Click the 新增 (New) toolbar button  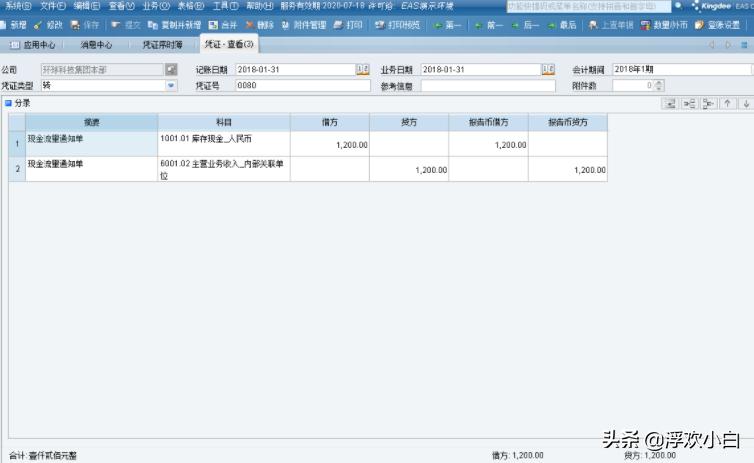pos(13,25)
